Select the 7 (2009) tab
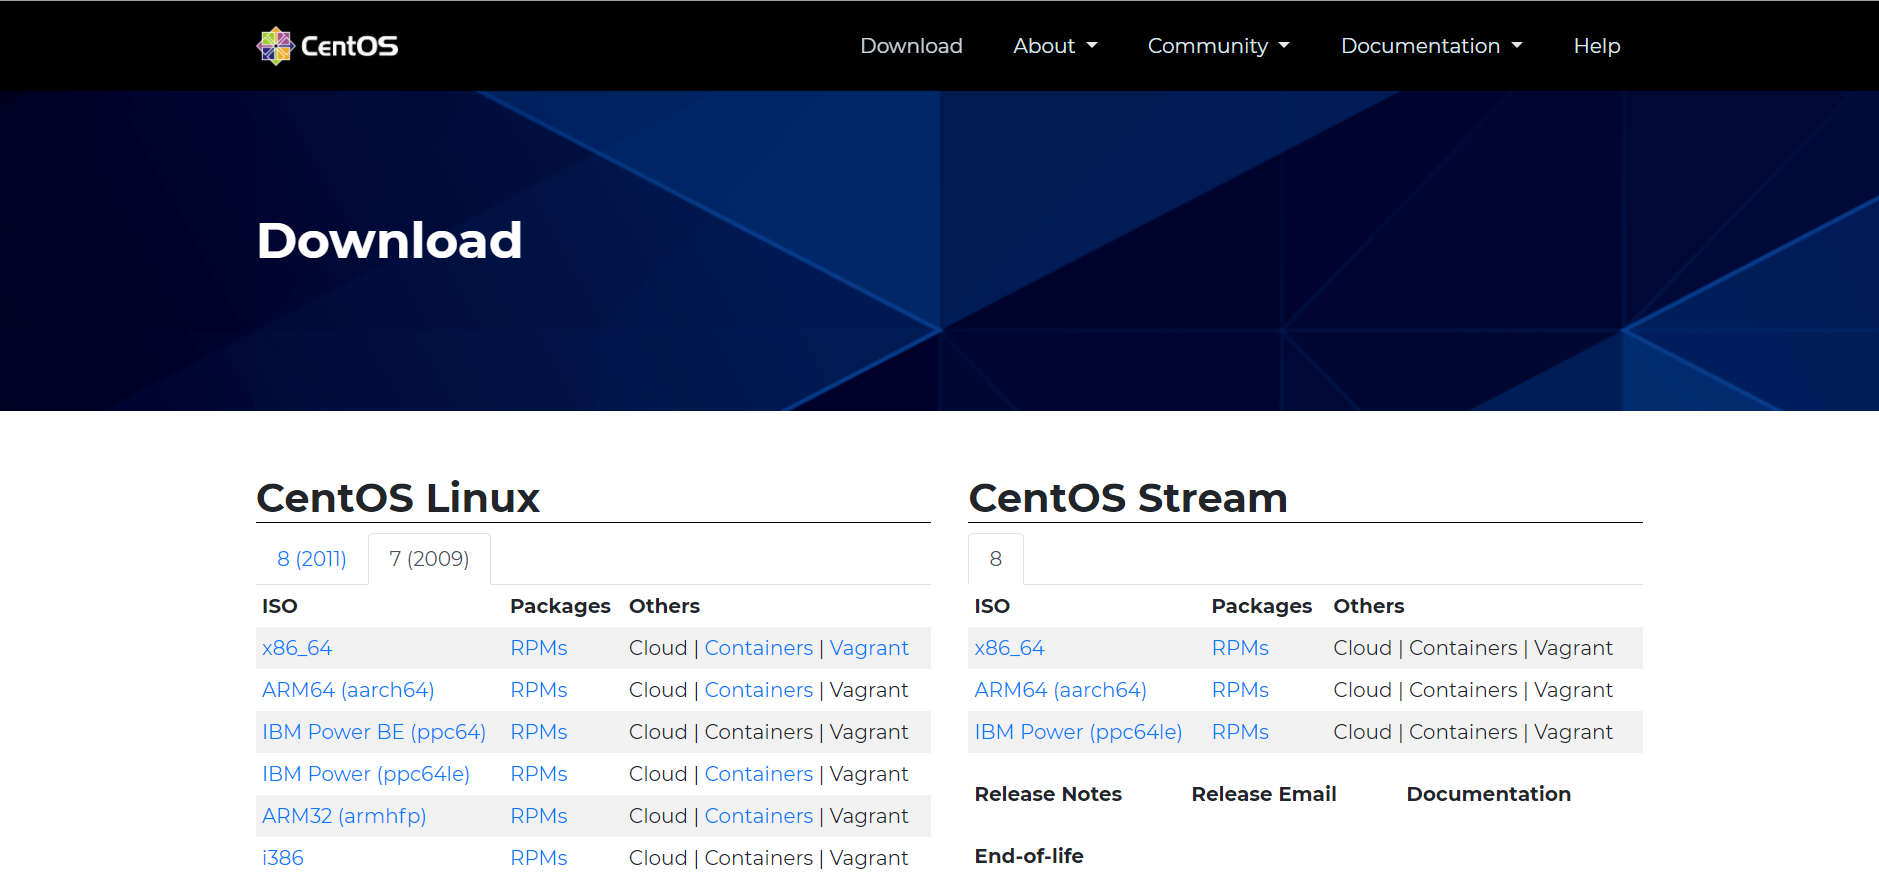Screen dimensions: 1879x873 coord(429,559)
